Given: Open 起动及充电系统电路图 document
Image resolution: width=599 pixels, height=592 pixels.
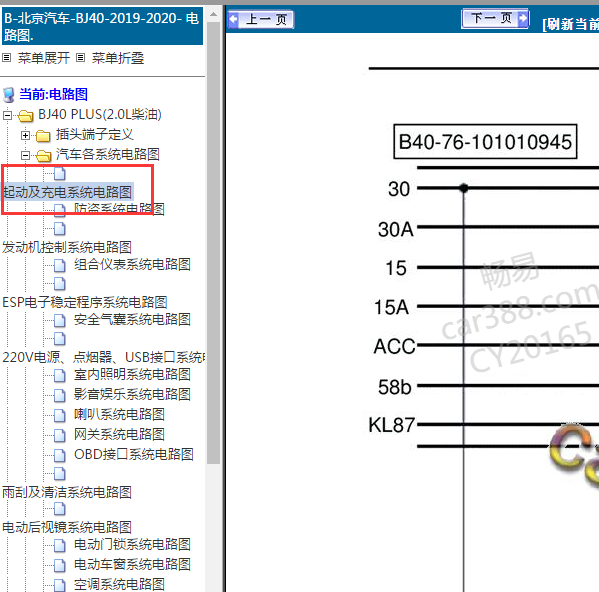Looking at the screenshot, I should pyautogui.click(x=68, y=192).
